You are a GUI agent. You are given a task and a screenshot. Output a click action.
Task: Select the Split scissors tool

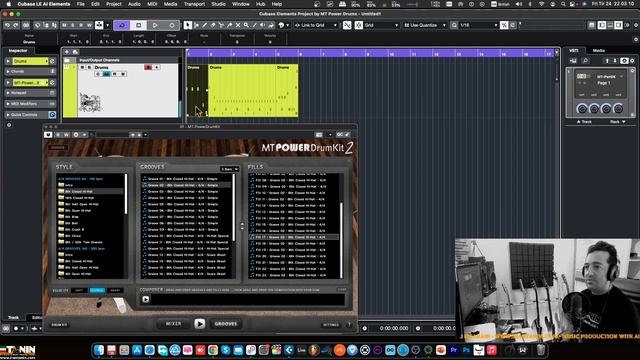(x=221, y=25)
